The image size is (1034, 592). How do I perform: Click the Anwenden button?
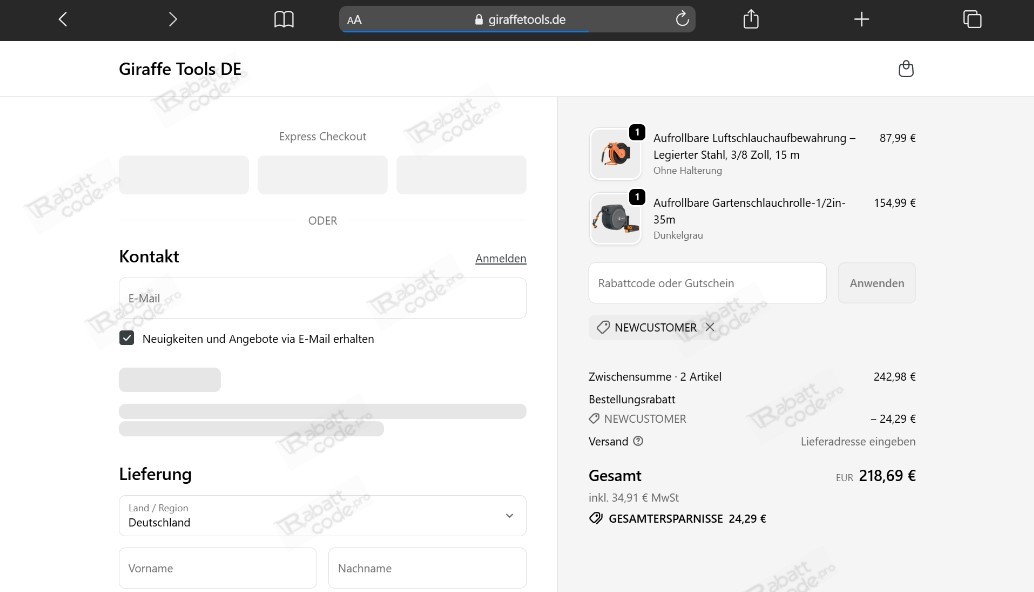pos(876,283)
